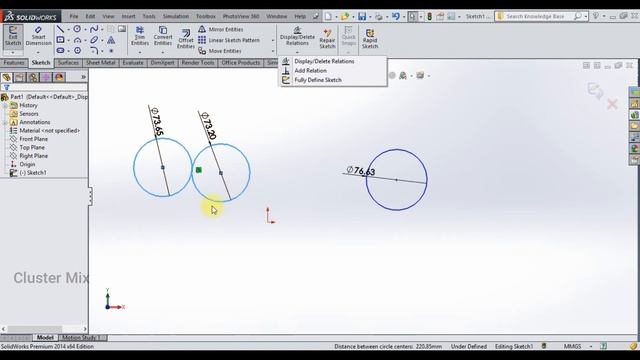Click the Save icon in top toolbar
Screen dimensions: 640x360
click(x=362, y=16)
